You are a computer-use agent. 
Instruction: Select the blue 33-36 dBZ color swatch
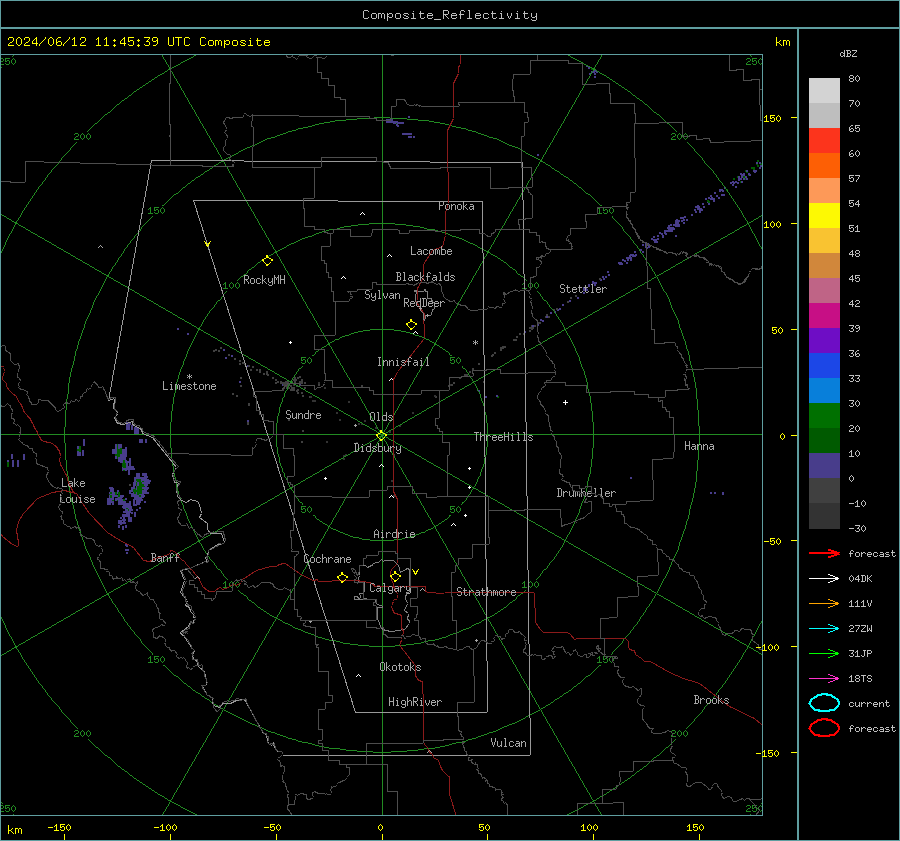coord(824,366)
